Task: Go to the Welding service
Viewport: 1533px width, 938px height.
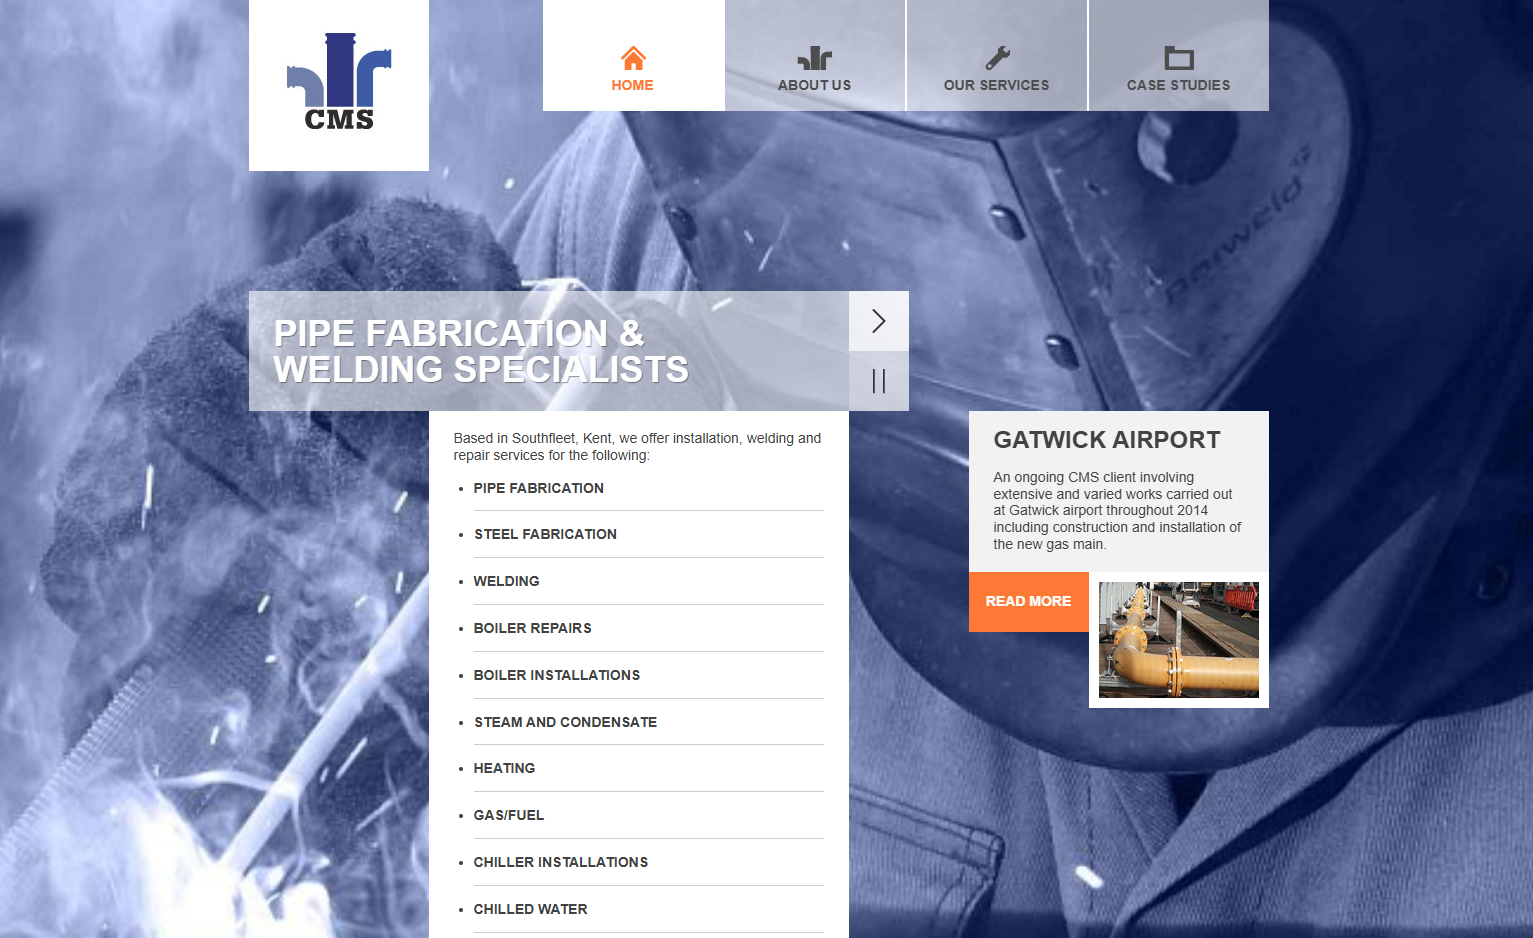Action: pos(506,581)
